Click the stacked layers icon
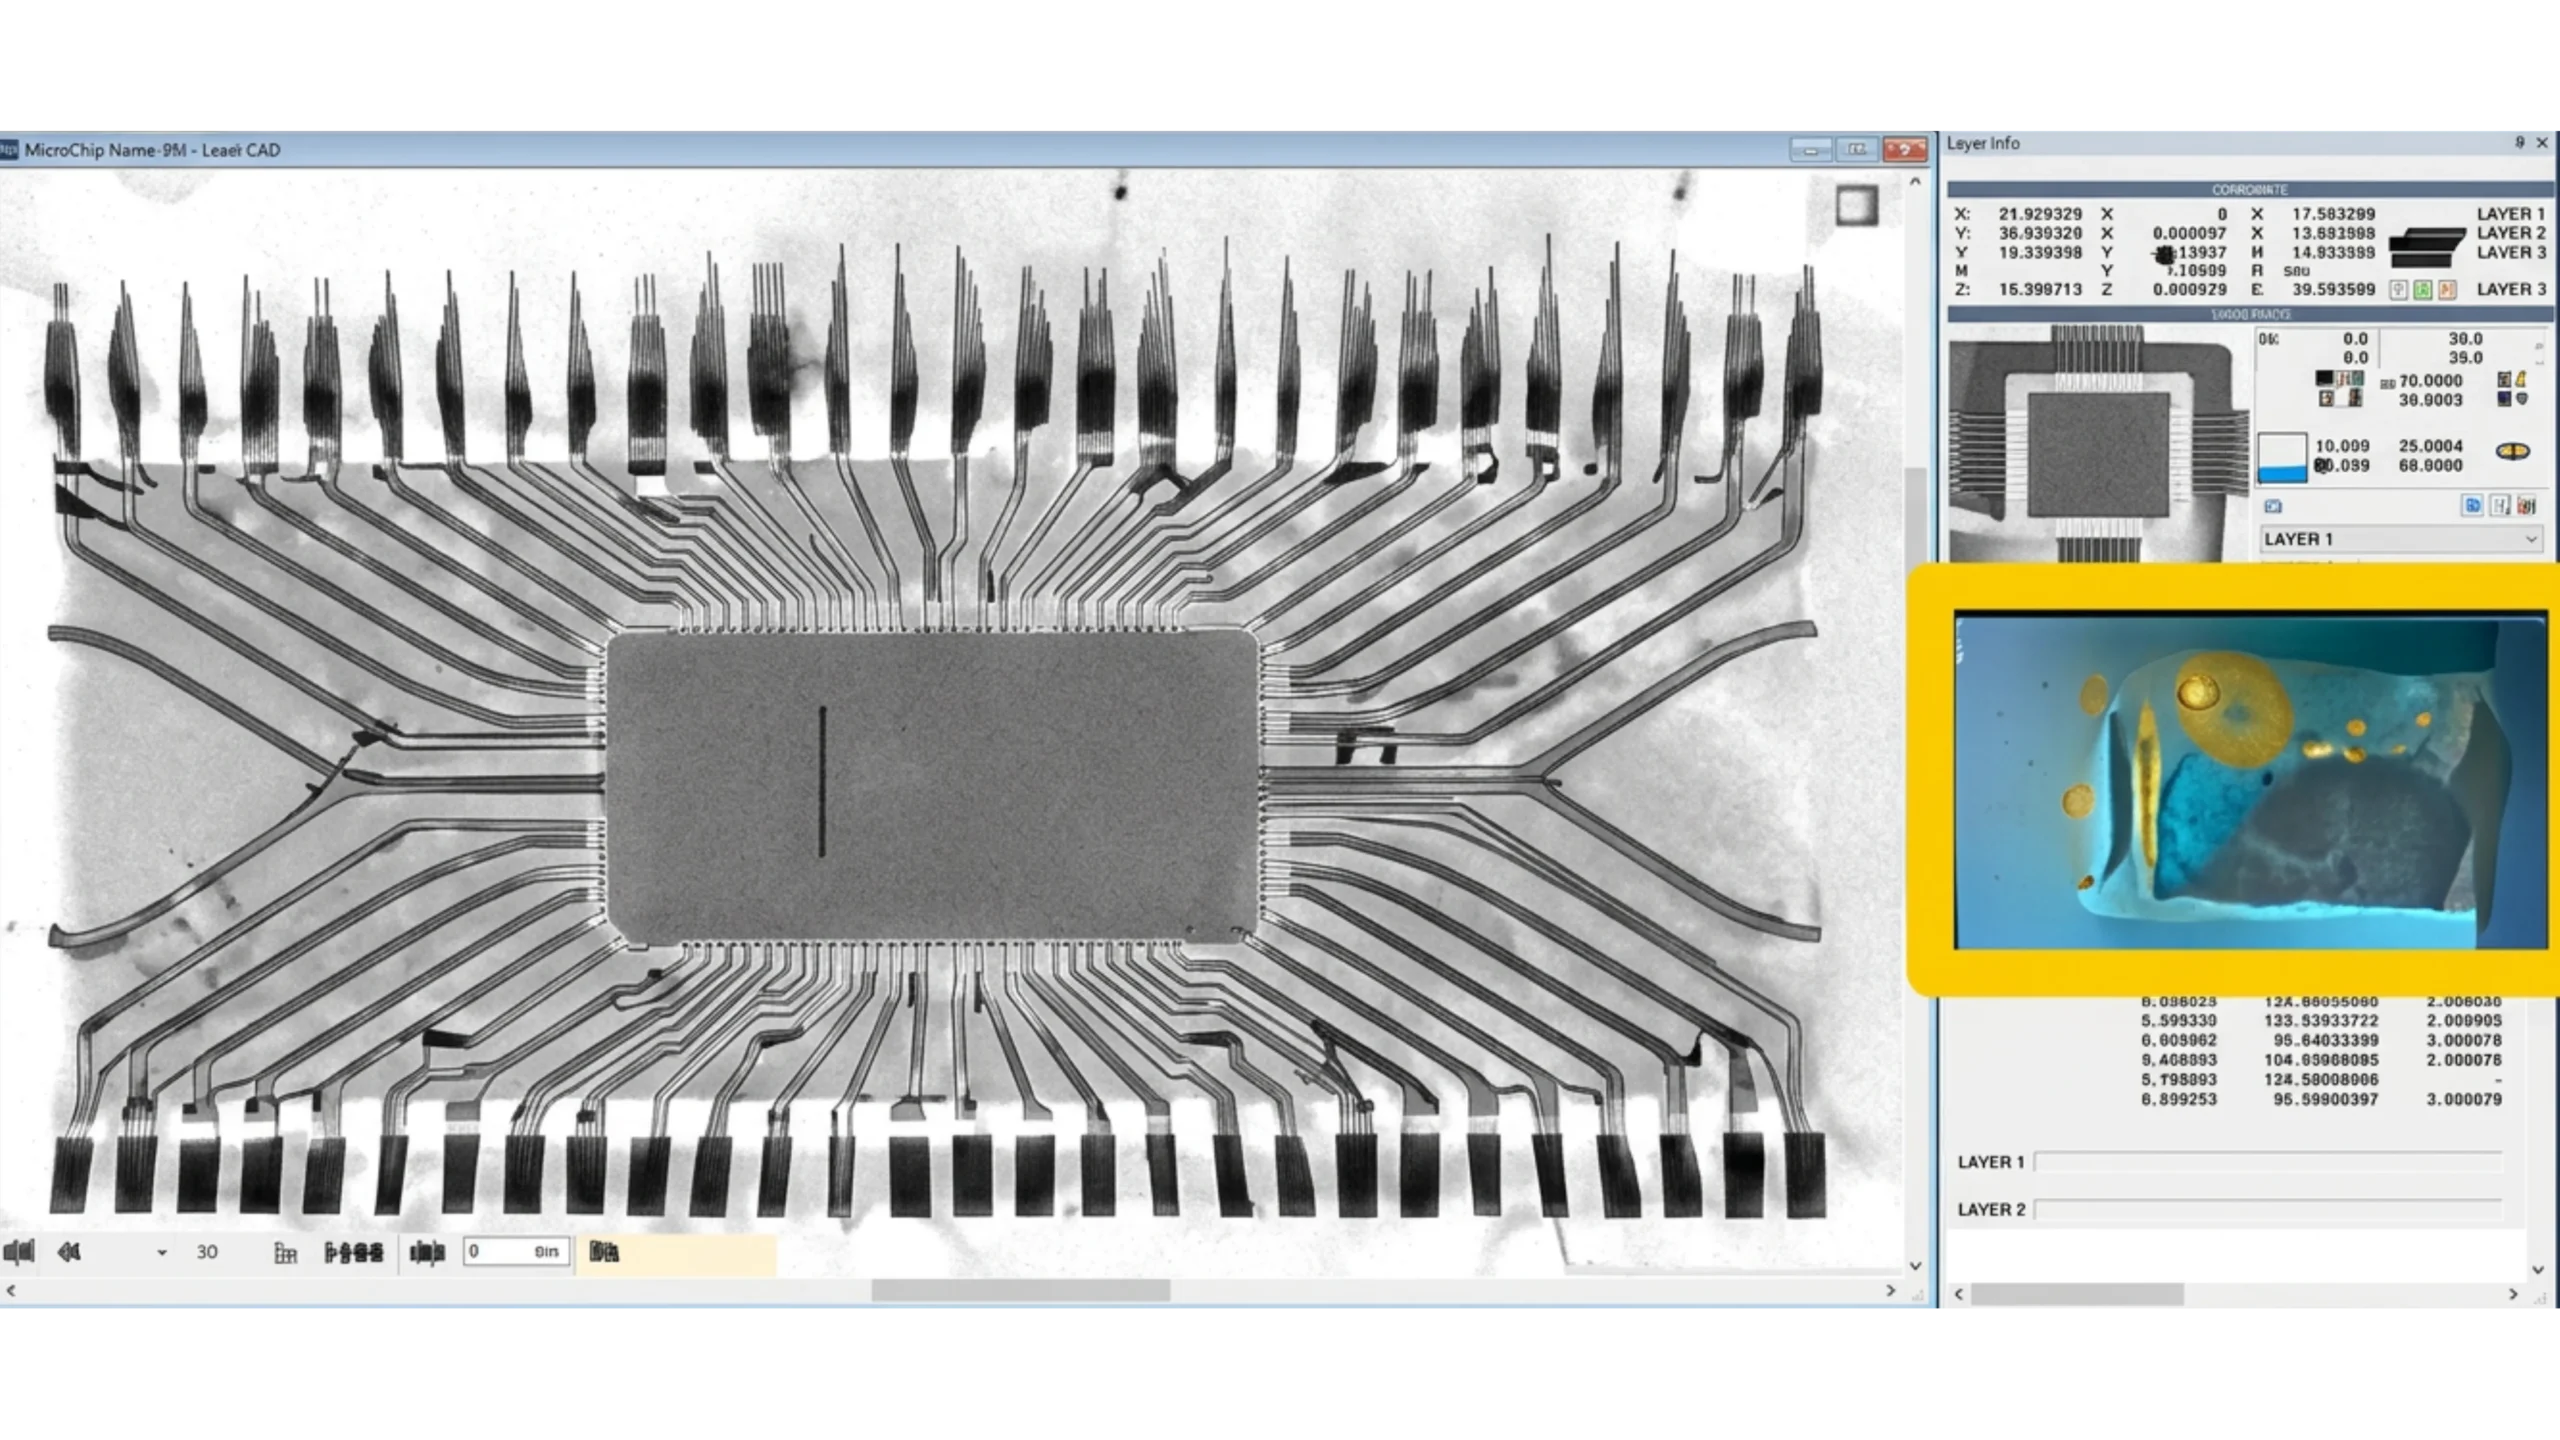The width and height of the screenshot is (2560, 1440). (2426, 248)
